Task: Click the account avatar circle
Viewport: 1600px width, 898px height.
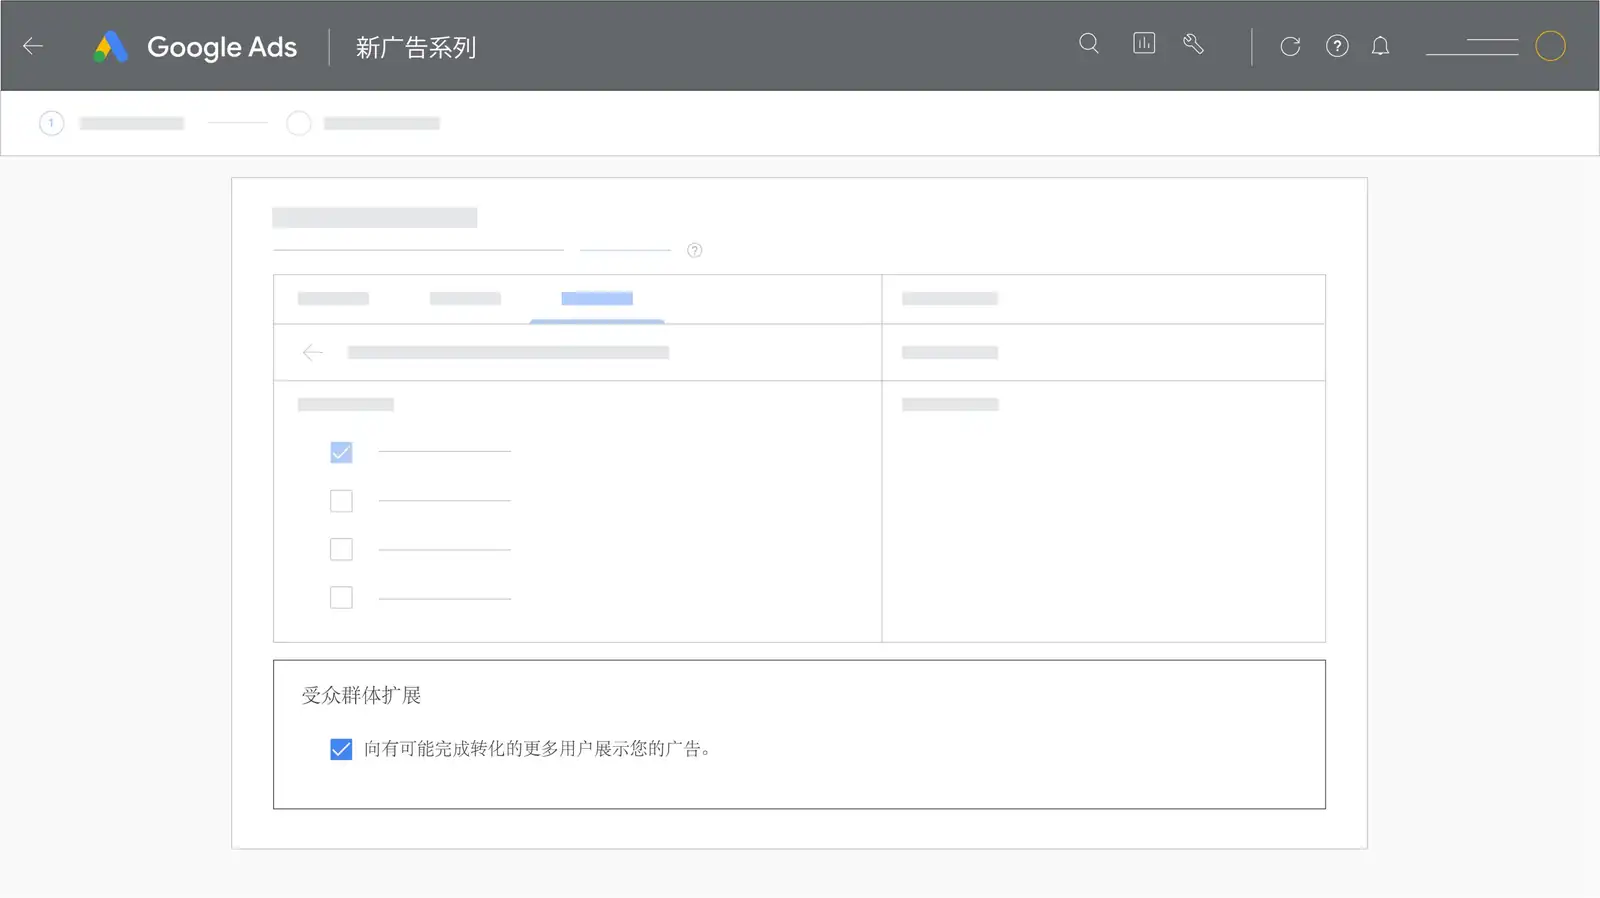Action: 1550,46
